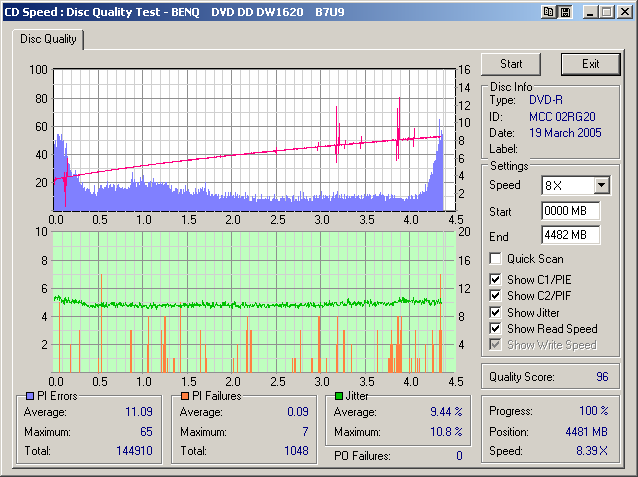Click the green Jitter color square
This screenshot has width=638, height=477.
(340, 397)
